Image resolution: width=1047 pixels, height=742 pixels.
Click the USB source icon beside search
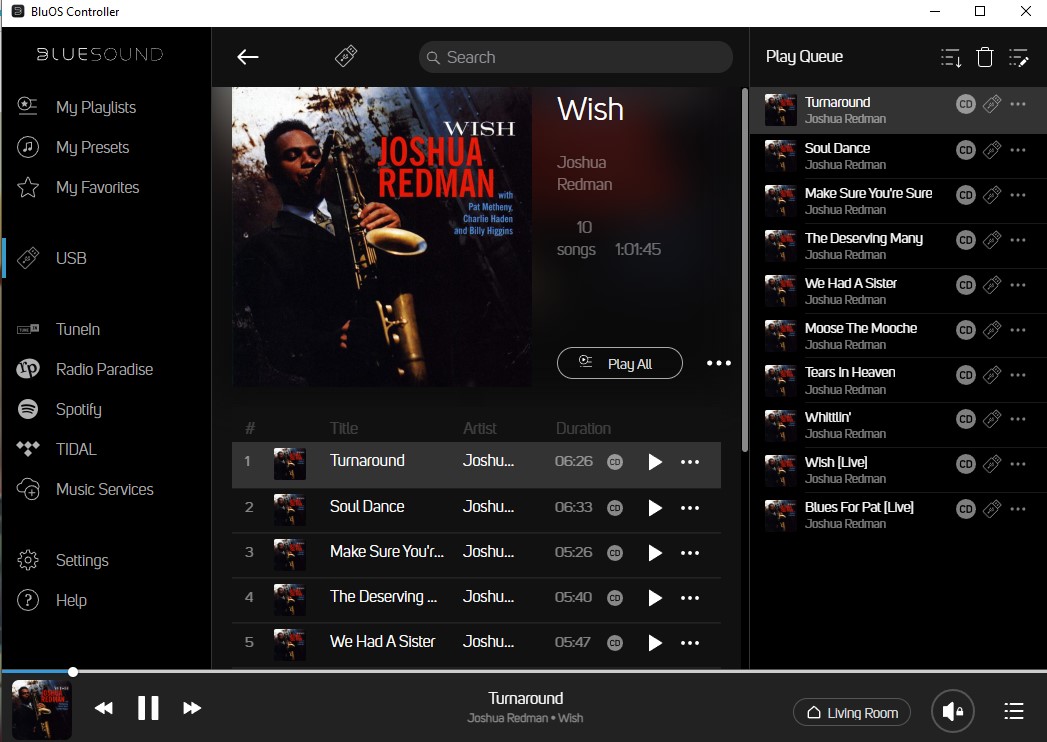pyautogui.click(x=346, y=56)
